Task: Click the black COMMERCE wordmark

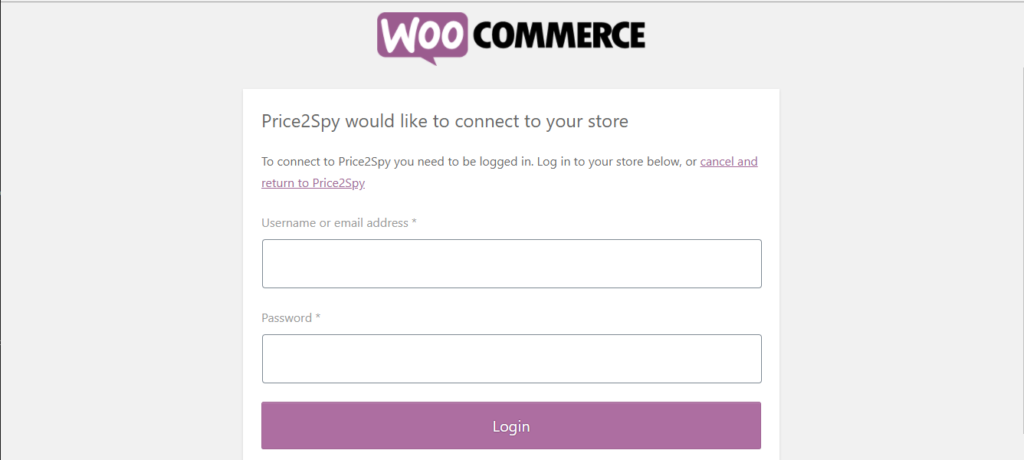Action: (x=559, y=35)
